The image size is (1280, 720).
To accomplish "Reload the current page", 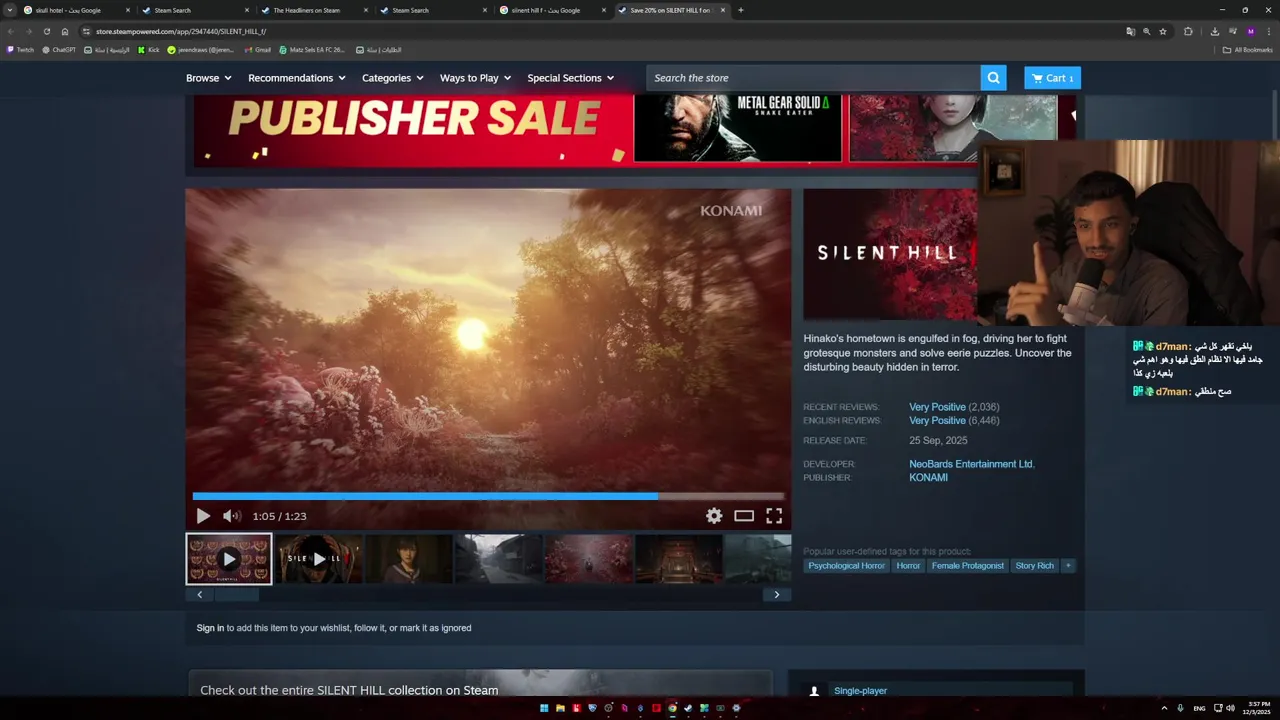I will coord(47,31).
